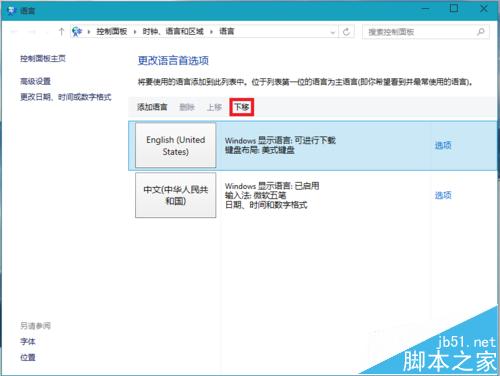Click 输入法: 微软五笔 text
This screenshot has width=500, height=376.
[256, 195]
